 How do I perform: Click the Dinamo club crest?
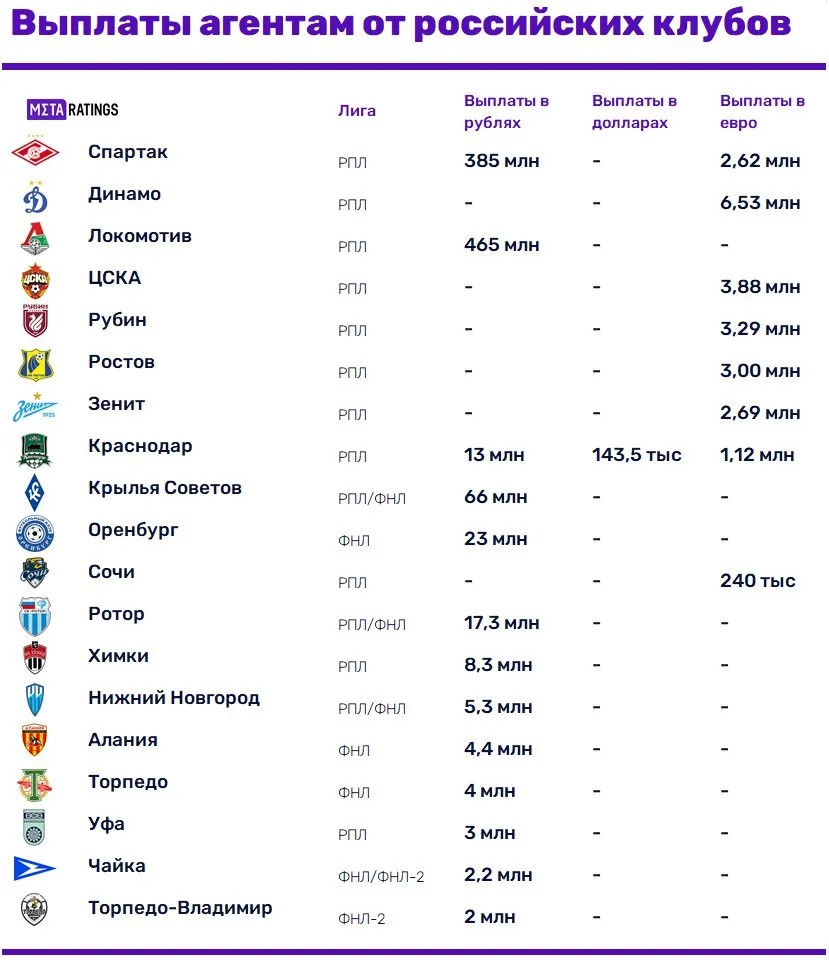coord(35,197)
